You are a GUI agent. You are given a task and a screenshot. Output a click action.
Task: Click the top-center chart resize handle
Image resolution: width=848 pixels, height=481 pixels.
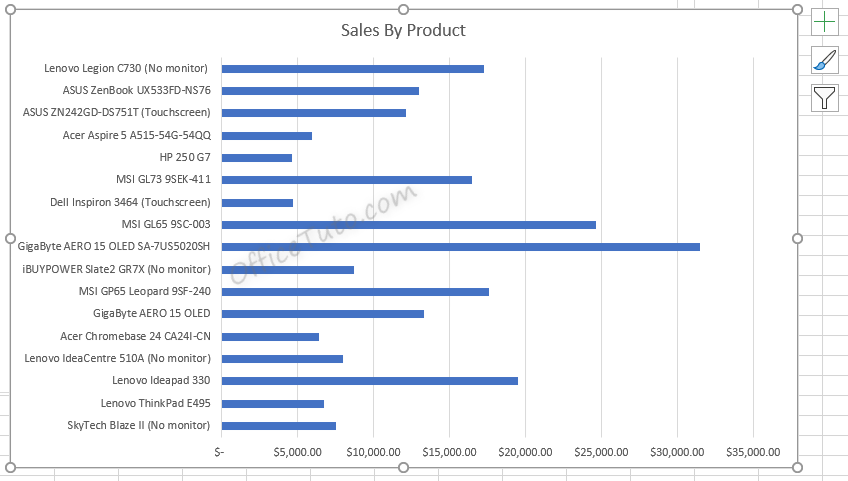(x=403, y=9)
